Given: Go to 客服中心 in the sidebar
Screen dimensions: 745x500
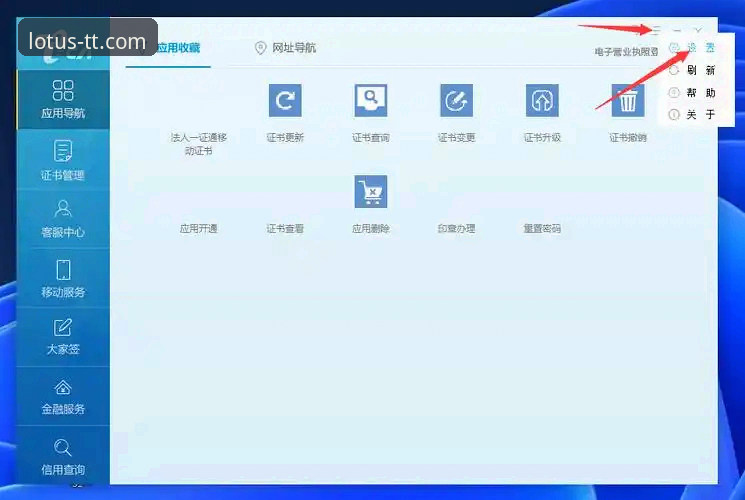Looking at the screenshot, I should click(x=63, y=219).
